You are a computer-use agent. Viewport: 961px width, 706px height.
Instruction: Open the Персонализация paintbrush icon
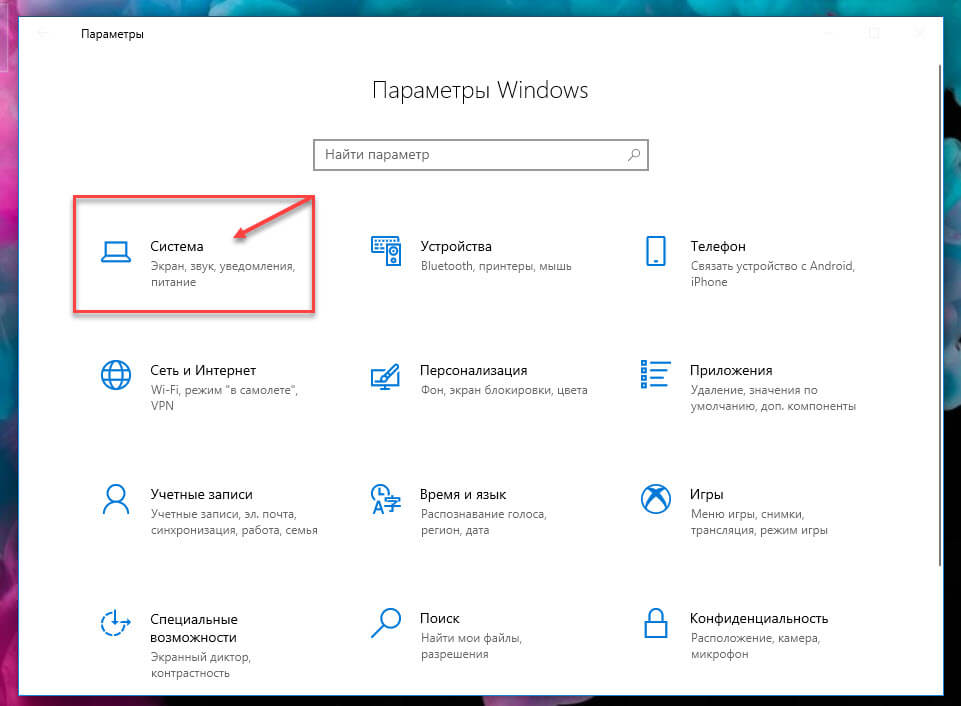click(386, 376)
